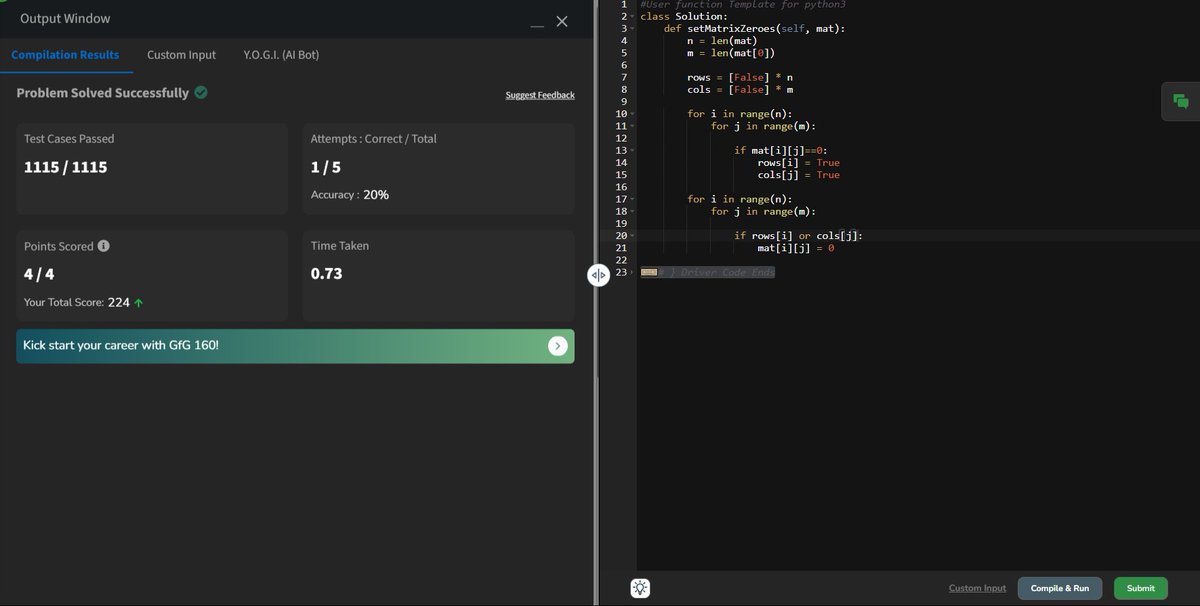
Task: Click the code line cols = [False] * m
Action: click(740, 90)
